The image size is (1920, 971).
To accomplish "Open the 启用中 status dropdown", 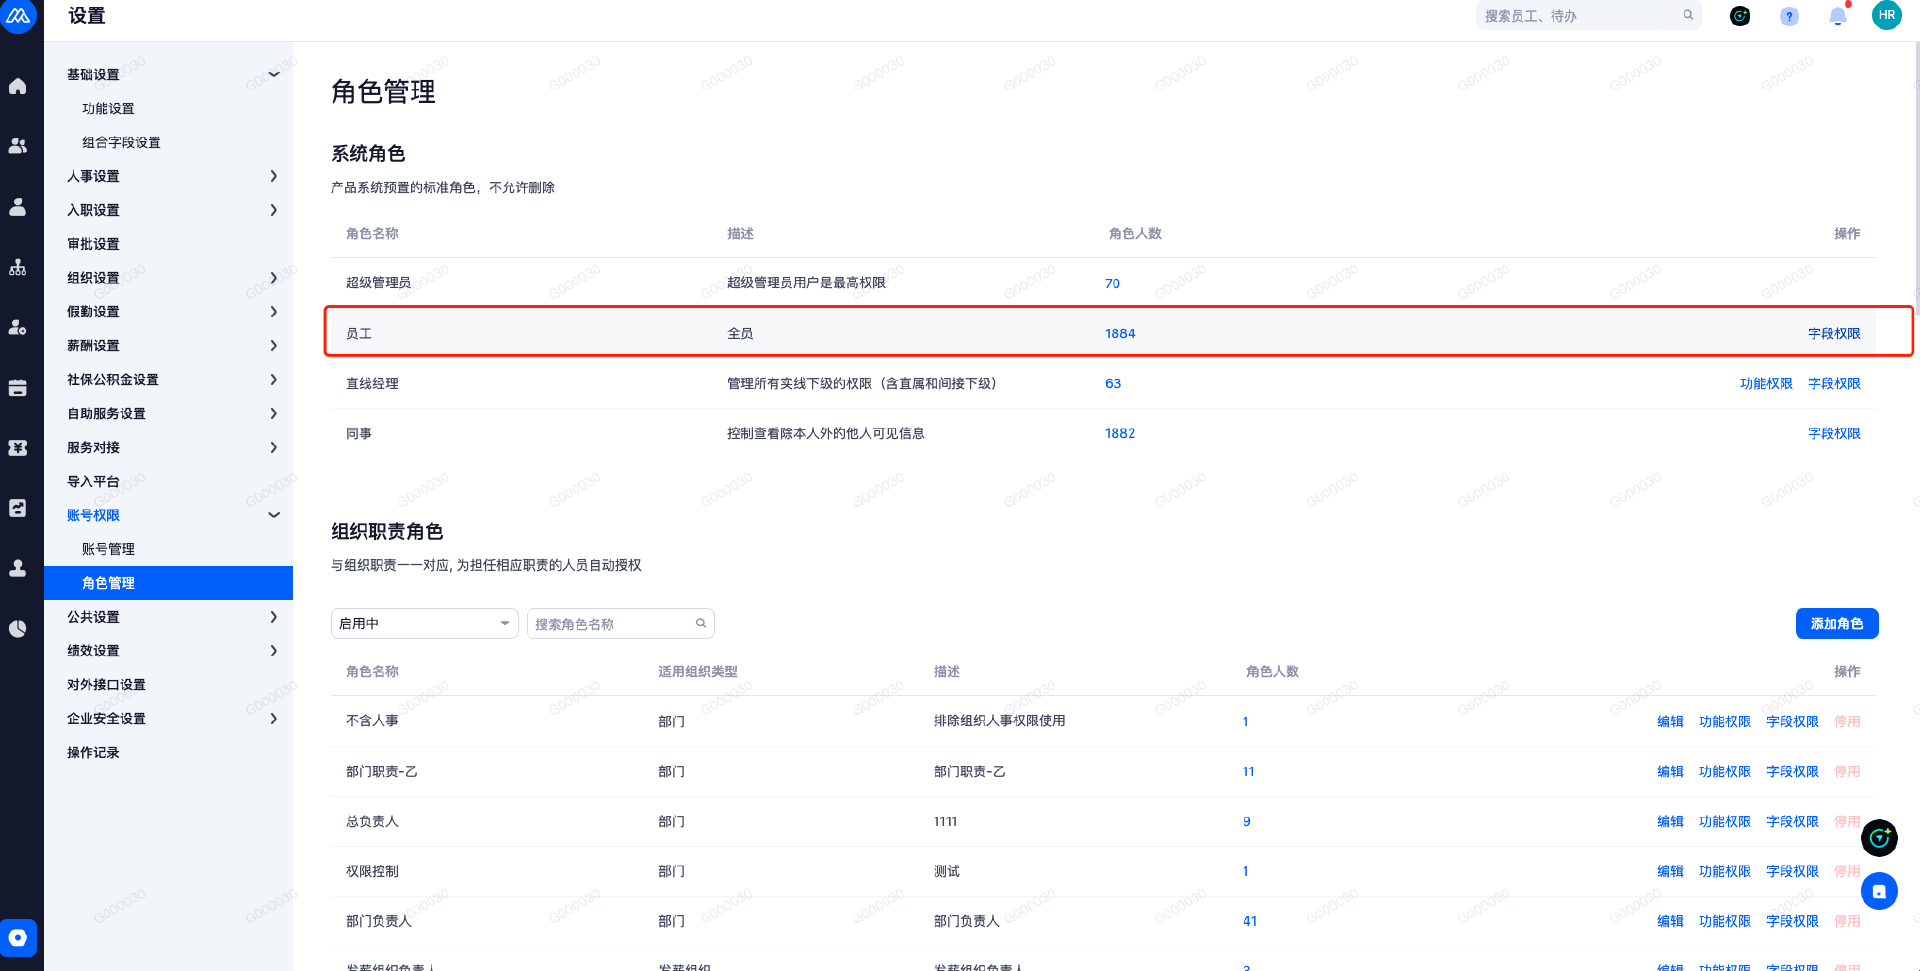I will coord(424,624).
